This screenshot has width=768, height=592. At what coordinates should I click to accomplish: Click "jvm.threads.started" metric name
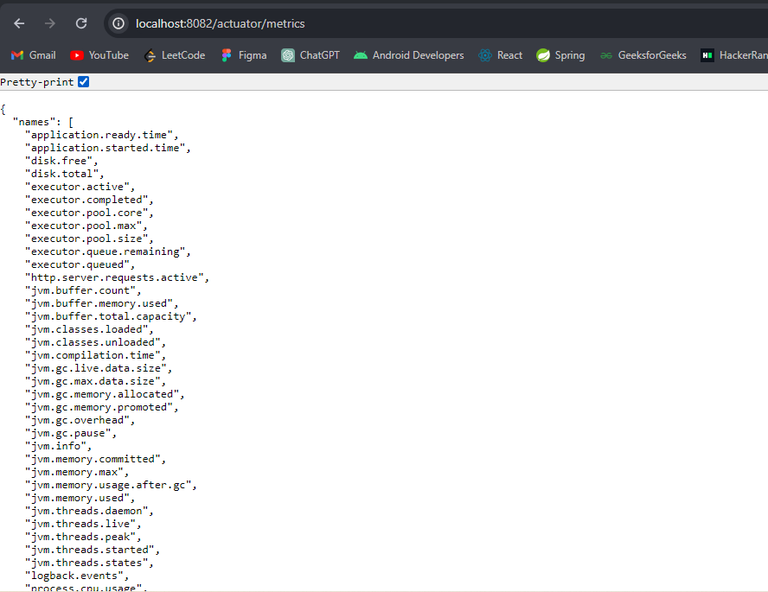click(90, 550)
